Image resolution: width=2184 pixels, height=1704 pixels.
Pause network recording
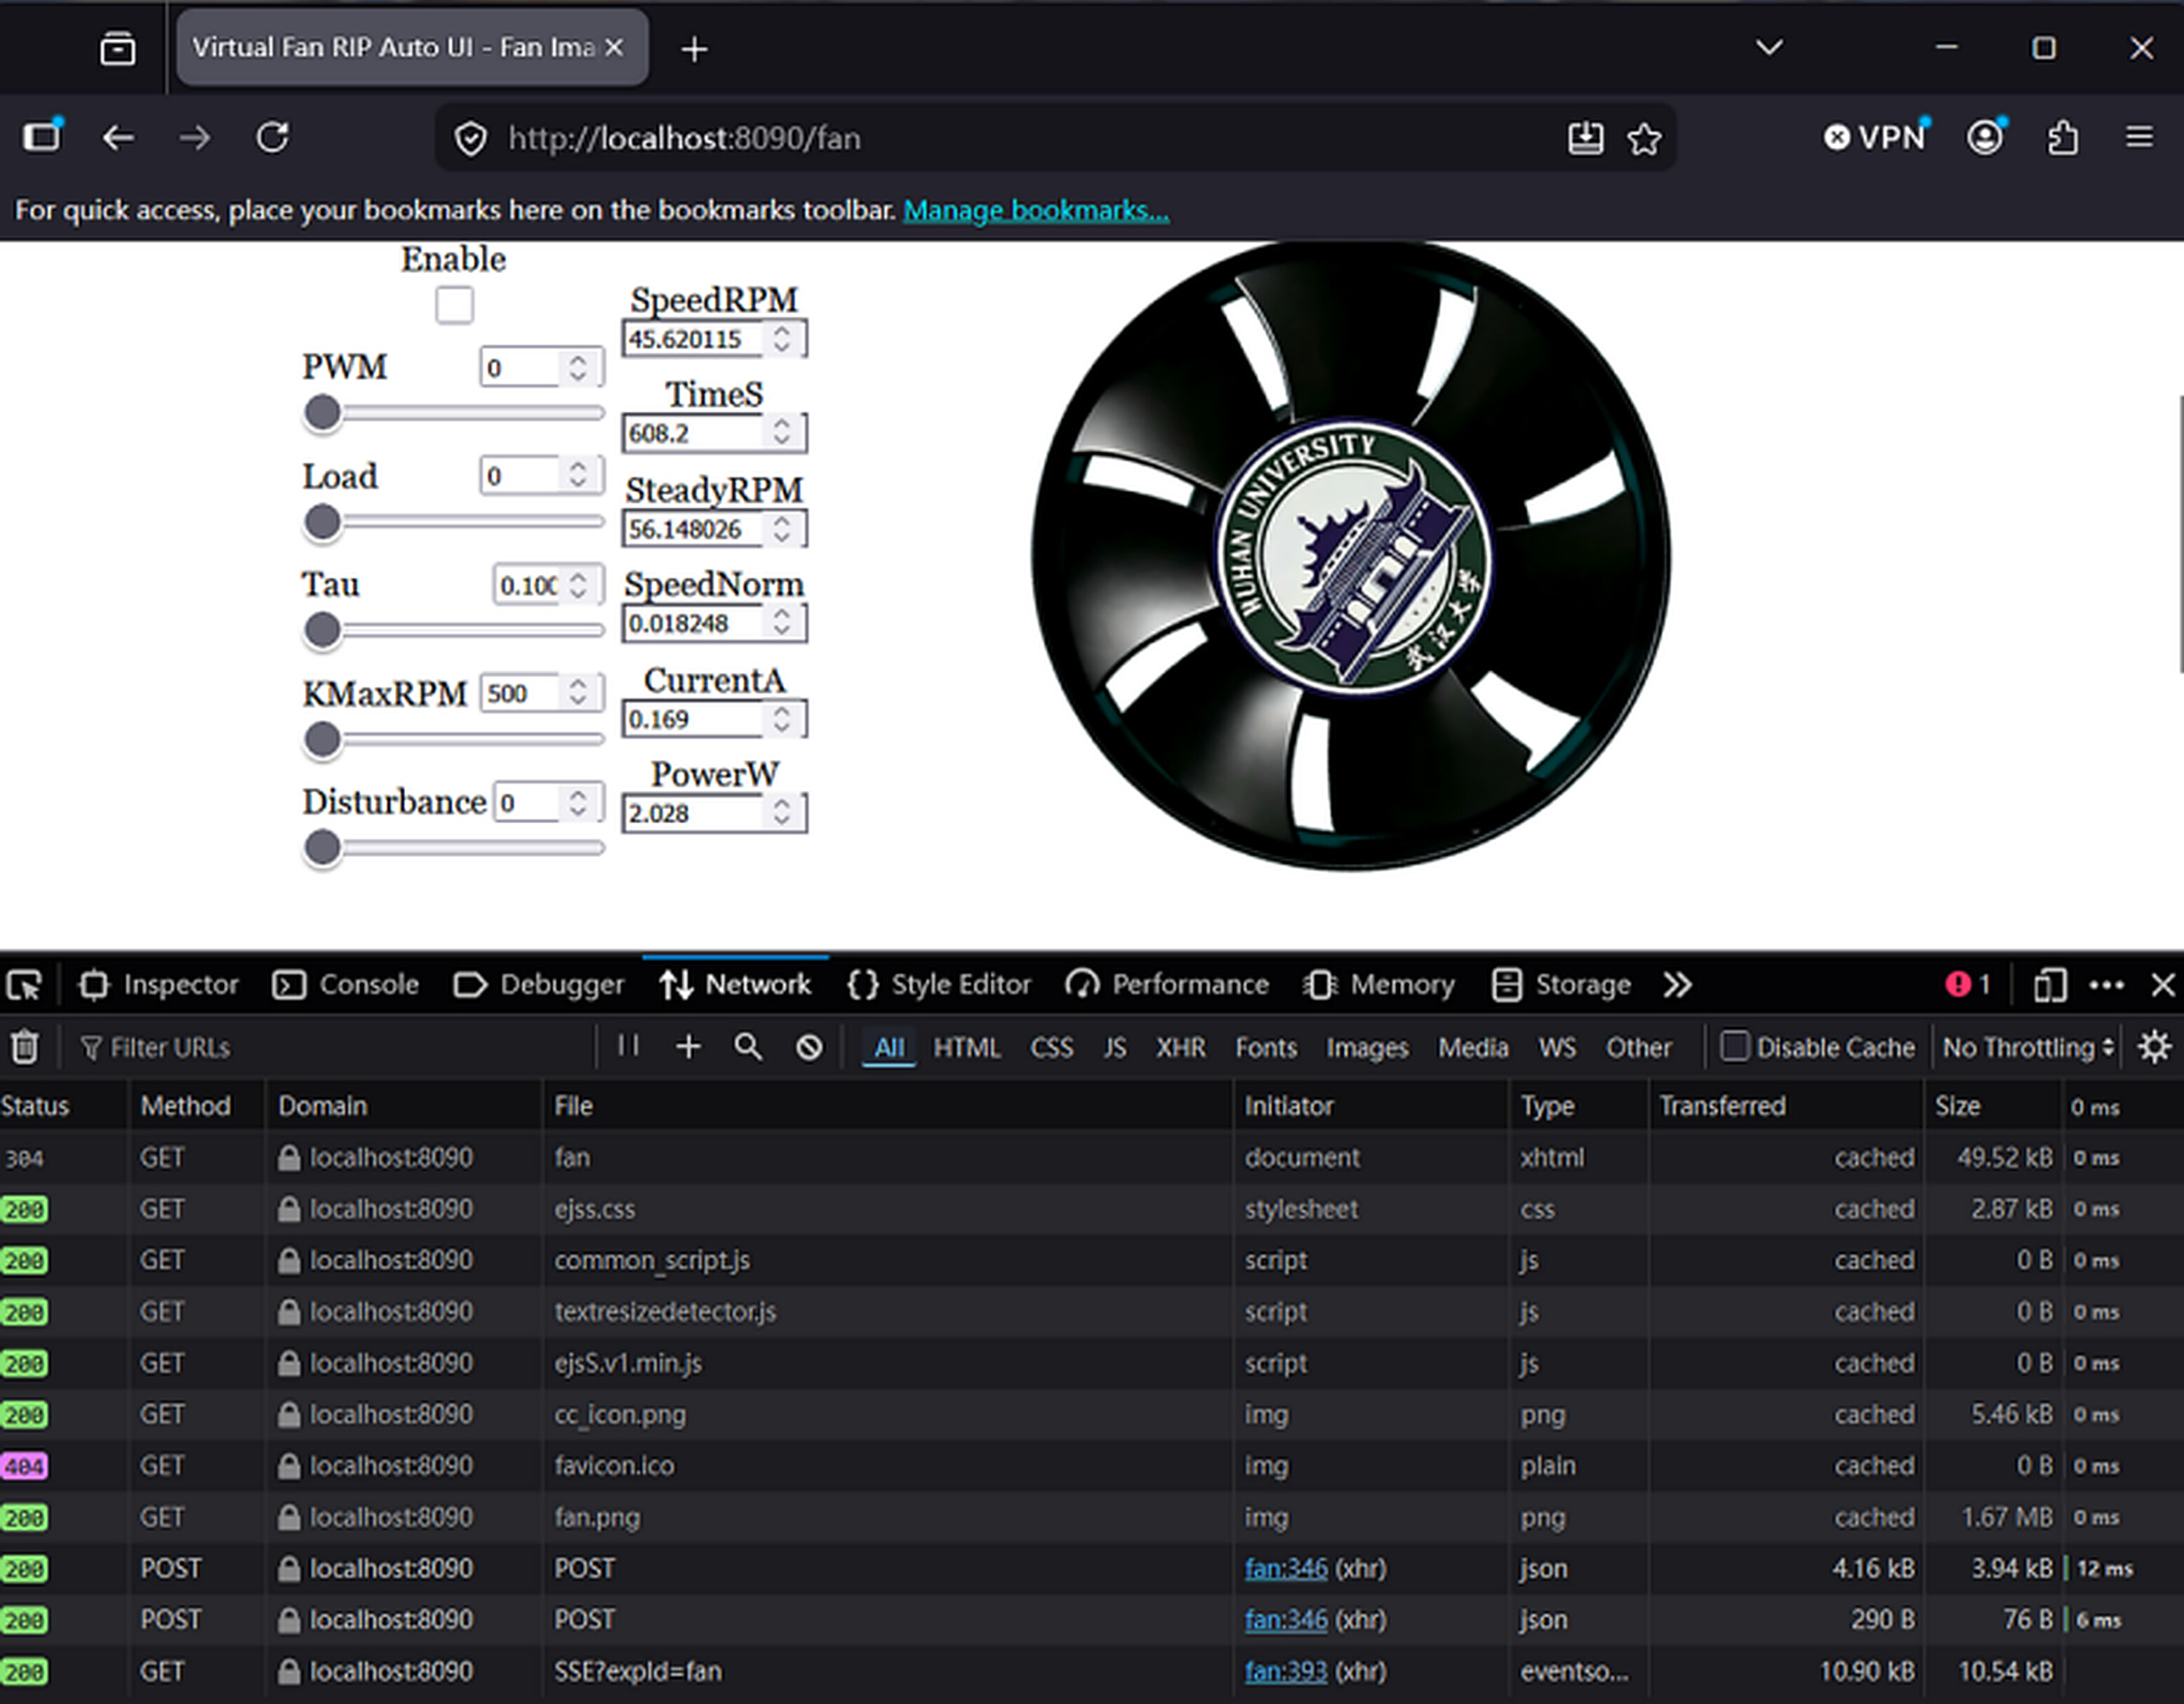click(628, 1046)
